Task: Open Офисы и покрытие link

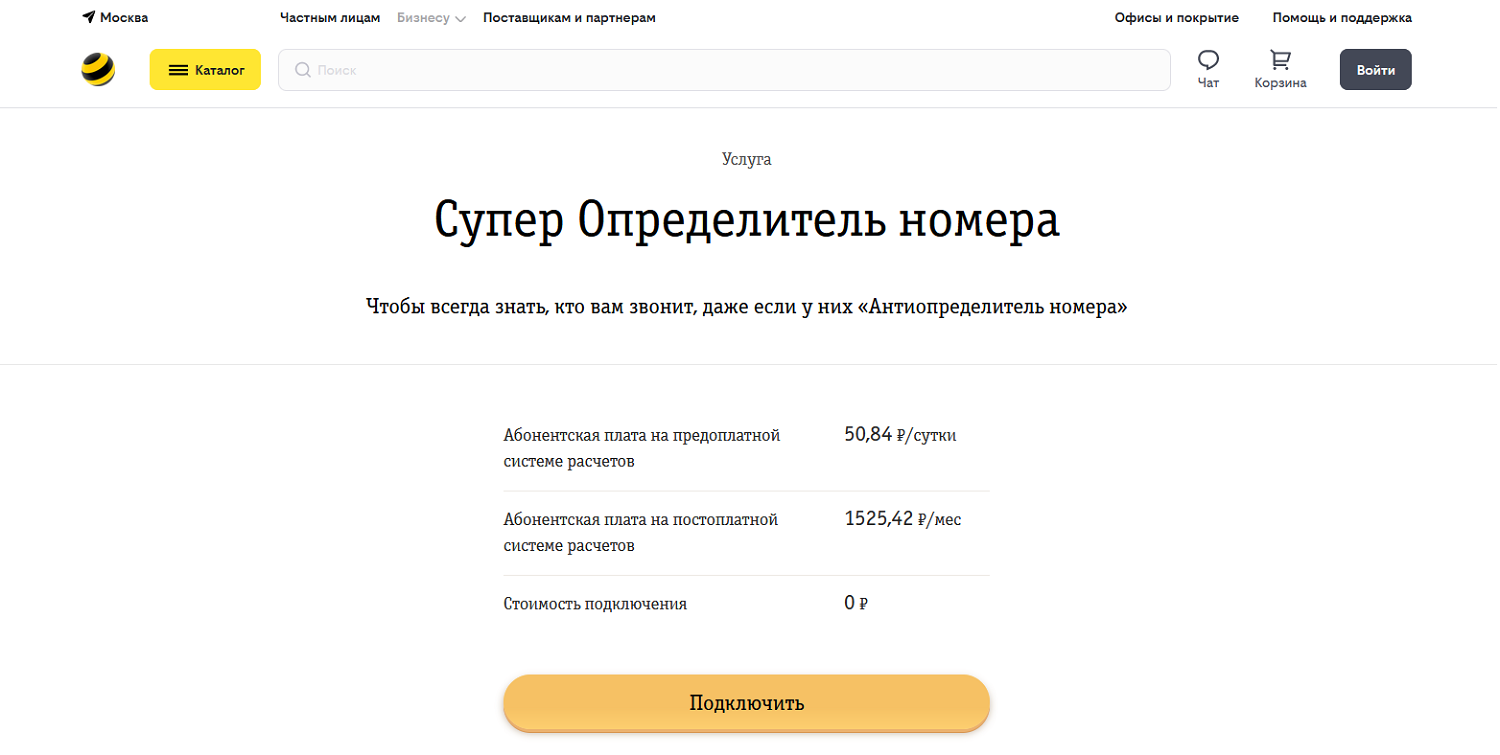Action: click(x=1177, y=18)
